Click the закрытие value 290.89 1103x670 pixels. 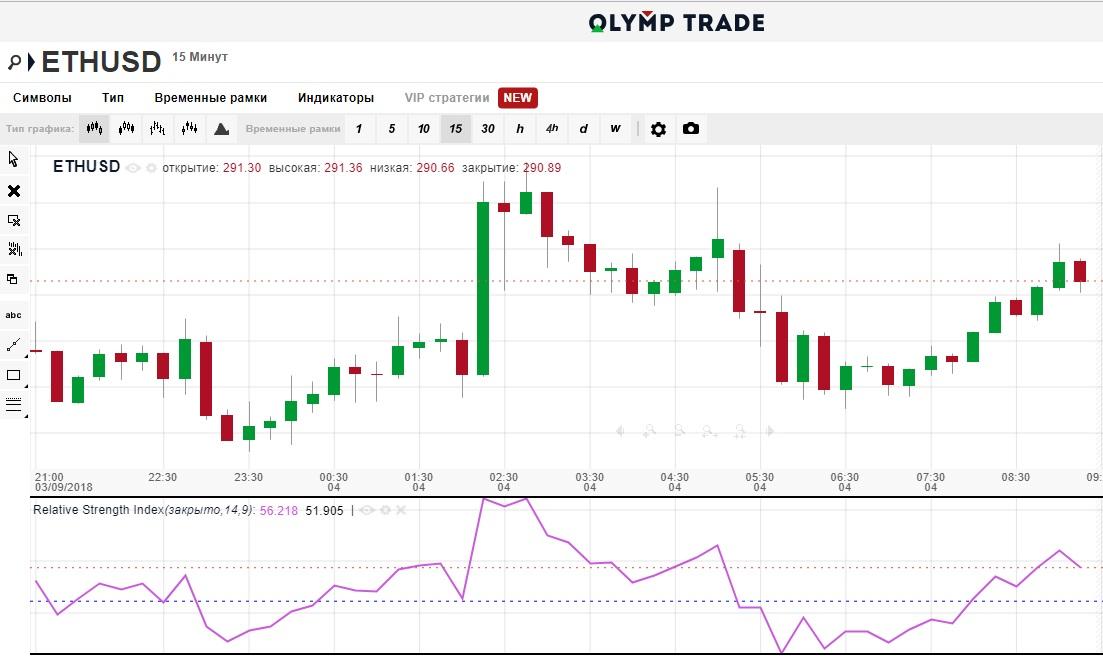coord(542,168)
